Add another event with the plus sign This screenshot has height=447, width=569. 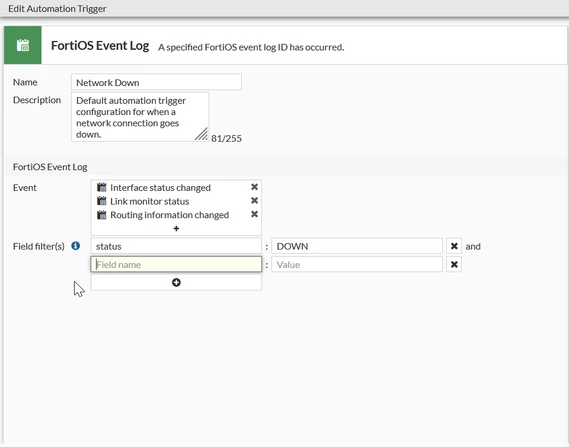point(176,229)
